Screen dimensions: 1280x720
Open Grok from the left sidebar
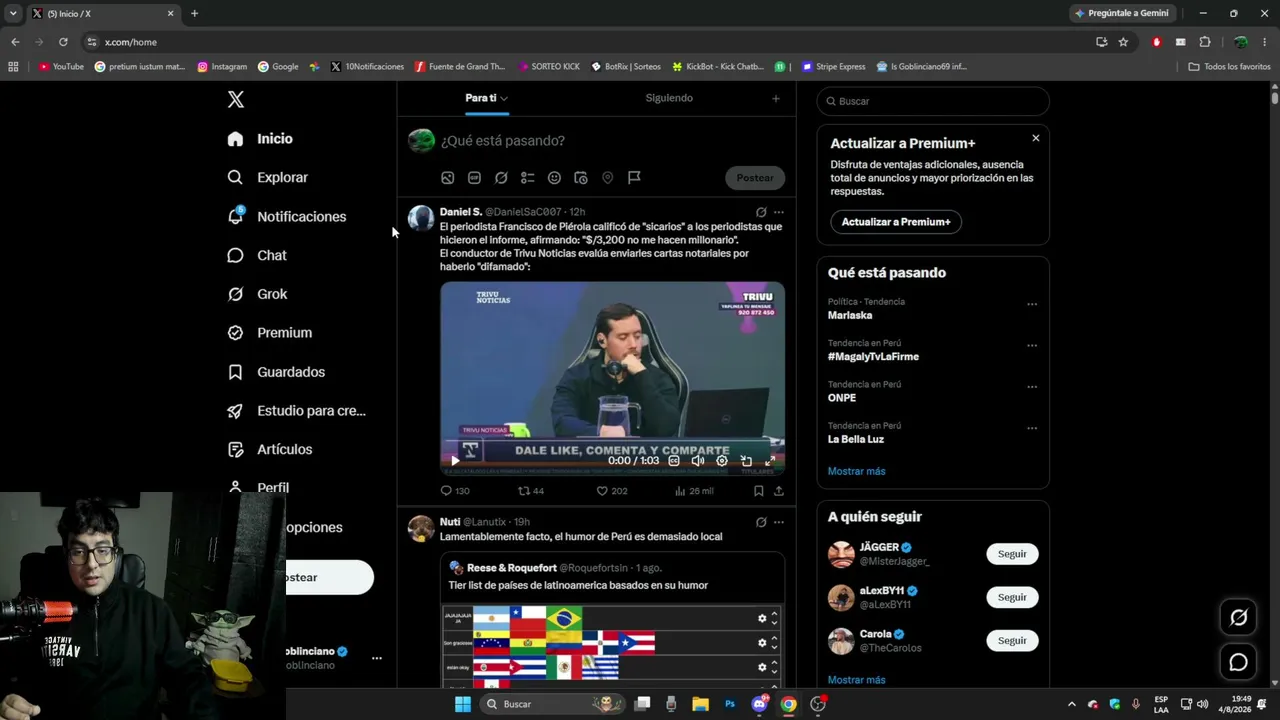coord(257,294)
